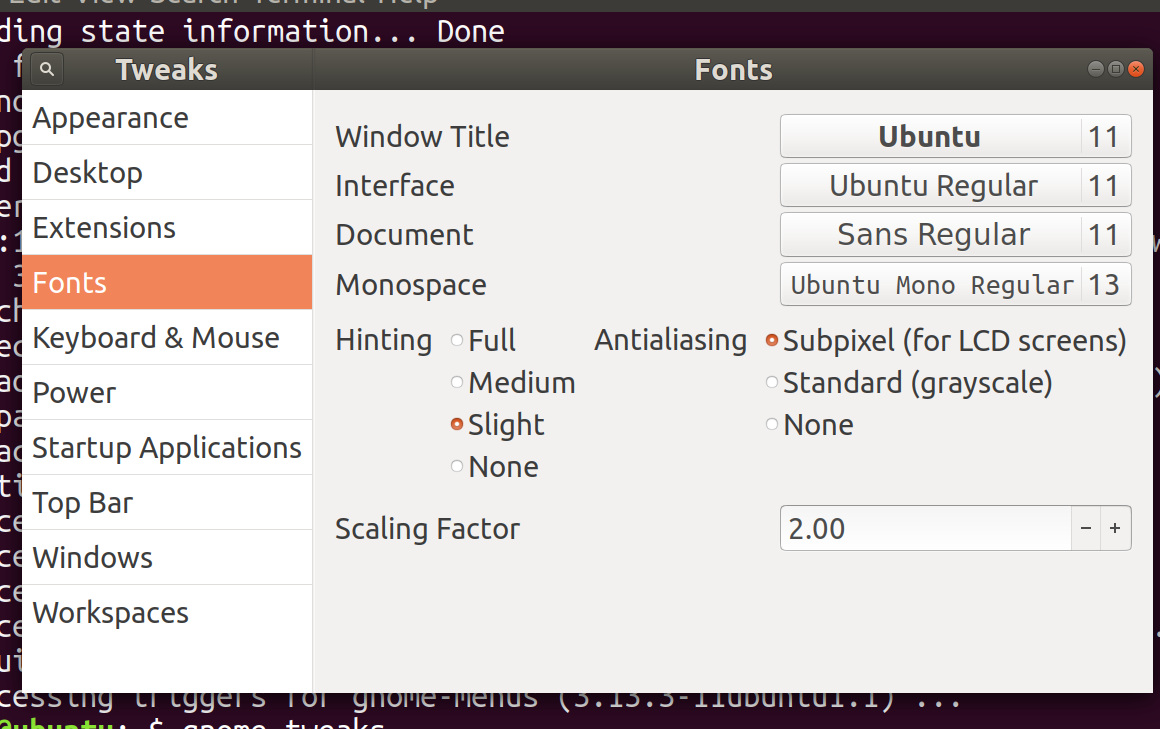Maximize the Tweaks window
The image size is (1160, 729).
(1116, 69)
